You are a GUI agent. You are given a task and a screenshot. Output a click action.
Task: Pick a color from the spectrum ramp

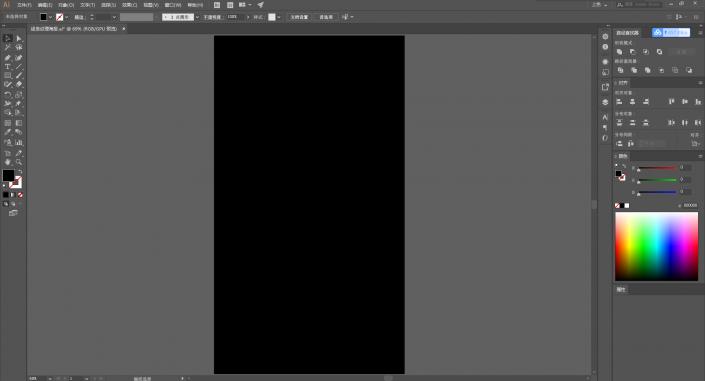656,247
